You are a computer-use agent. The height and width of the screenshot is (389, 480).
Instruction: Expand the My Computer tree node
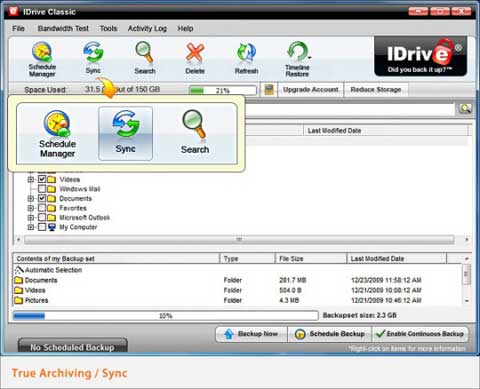(31, 227)
